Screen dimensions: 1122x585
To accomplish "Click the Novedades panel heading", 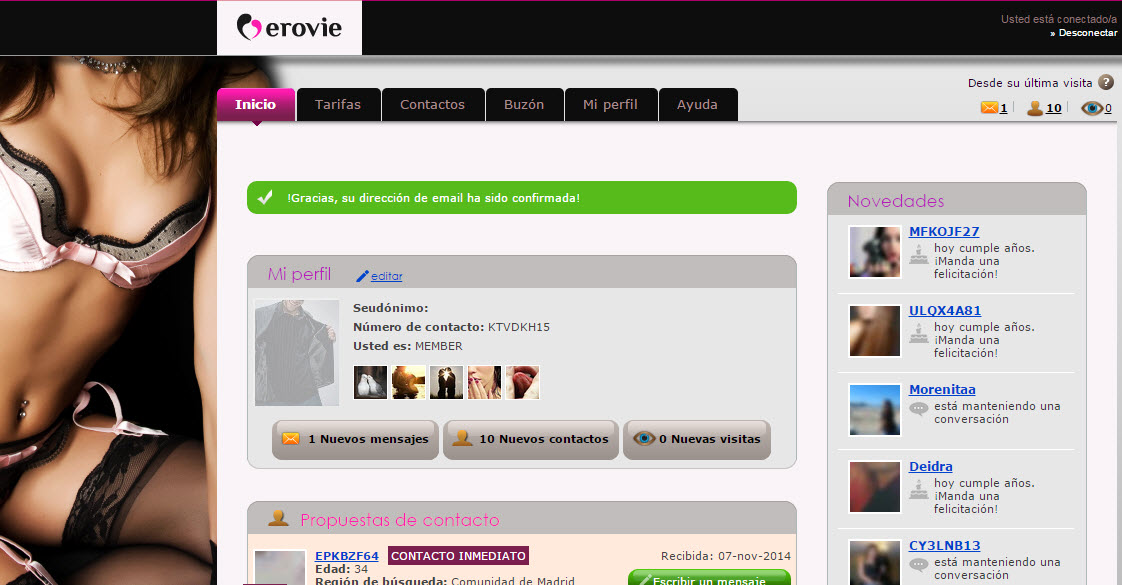I will coord(896,201).
